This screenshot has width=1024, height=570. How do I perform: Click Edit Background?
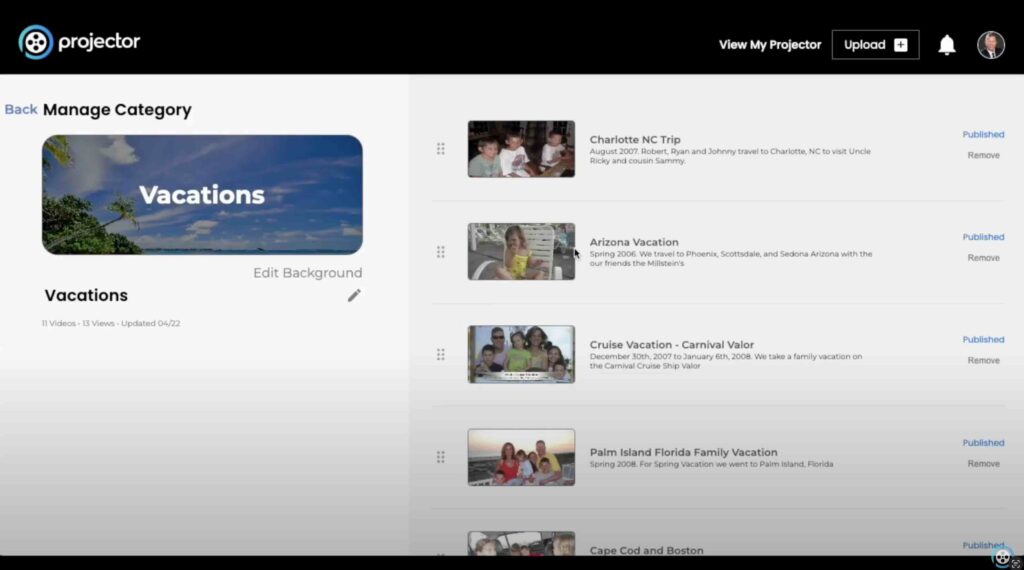(x=308, y=273)
